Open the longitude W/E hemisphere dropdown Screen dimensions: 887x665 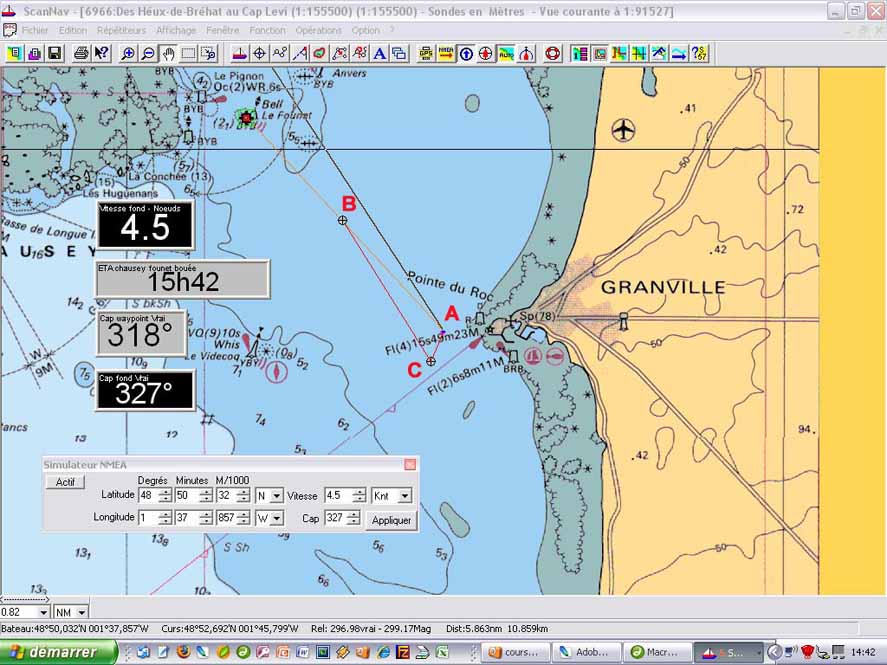point(276,518)
